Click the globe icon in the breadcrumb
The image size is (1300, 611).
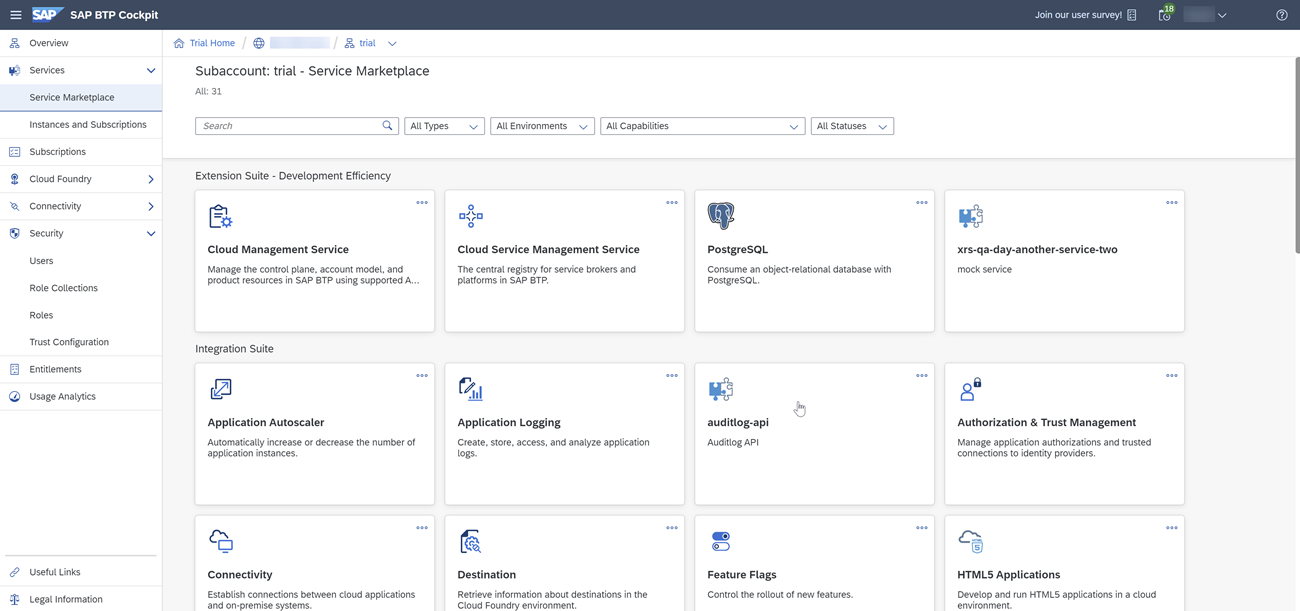point(259,43)
